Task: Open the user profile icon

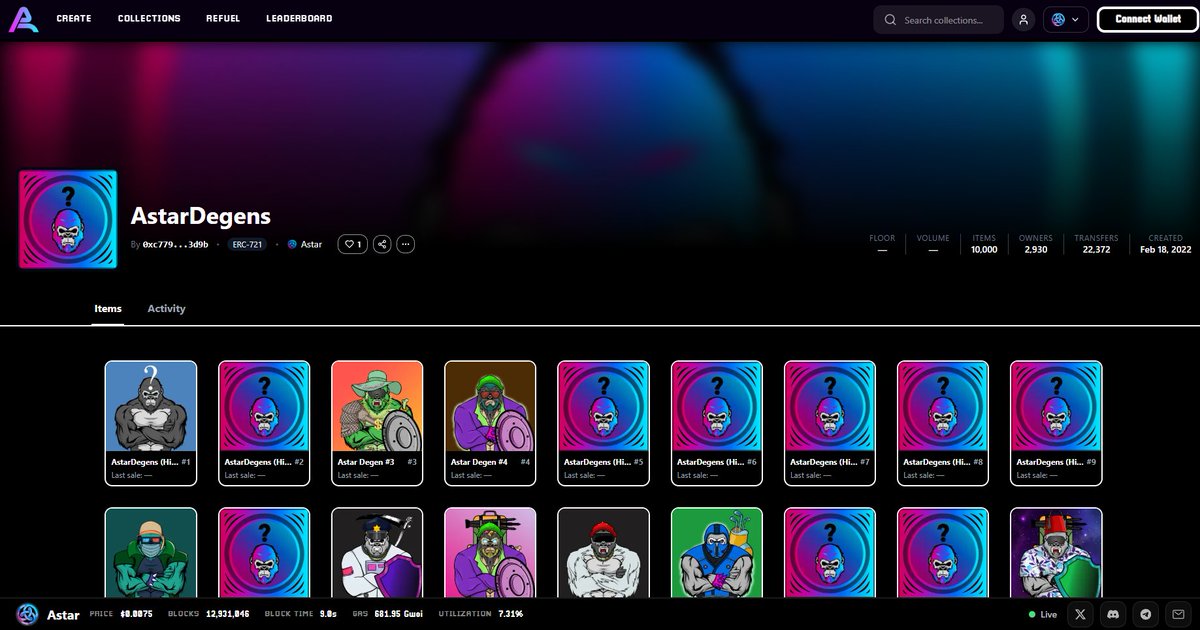Action: point(1023,20)
